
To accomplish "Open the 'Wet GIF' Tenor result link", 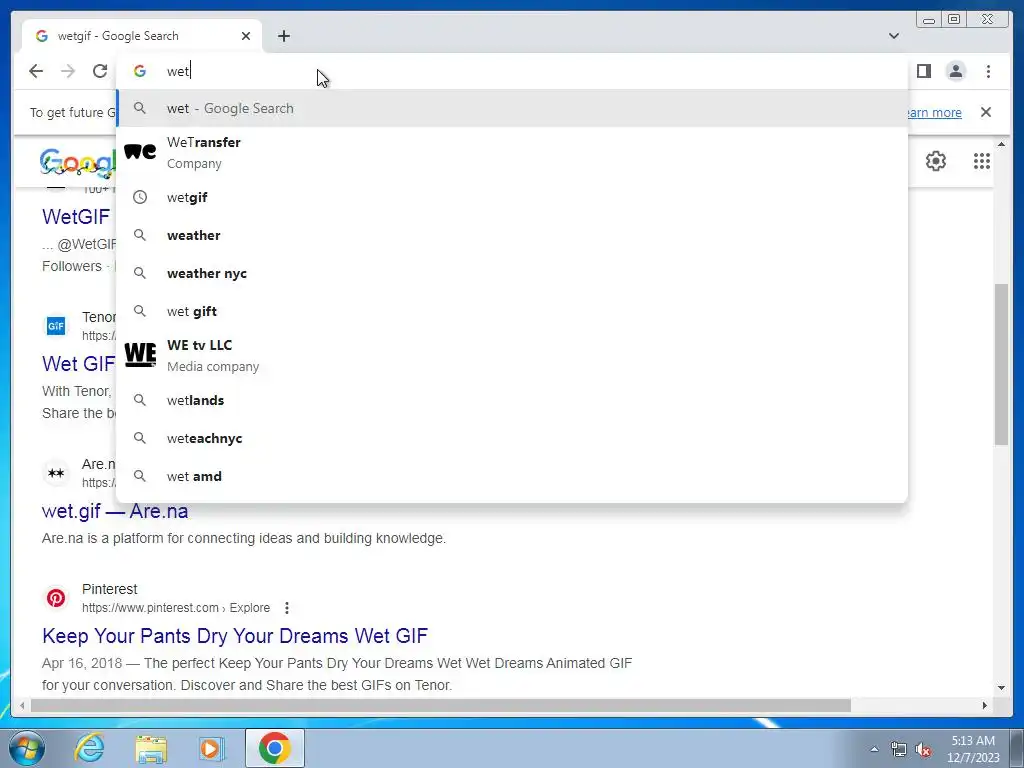I will pyautogui.click(x=78, y=364).
